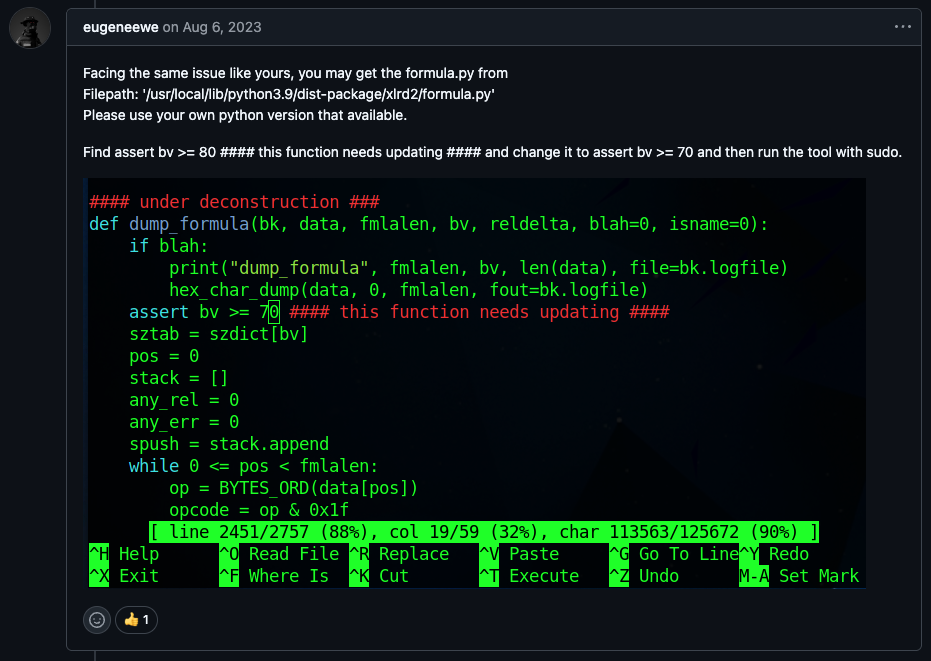The width and height of the screenshot is (931, 661).
Task: Click the smiley add reaction button
Action: pyautogui.click(x=97, y=620)
